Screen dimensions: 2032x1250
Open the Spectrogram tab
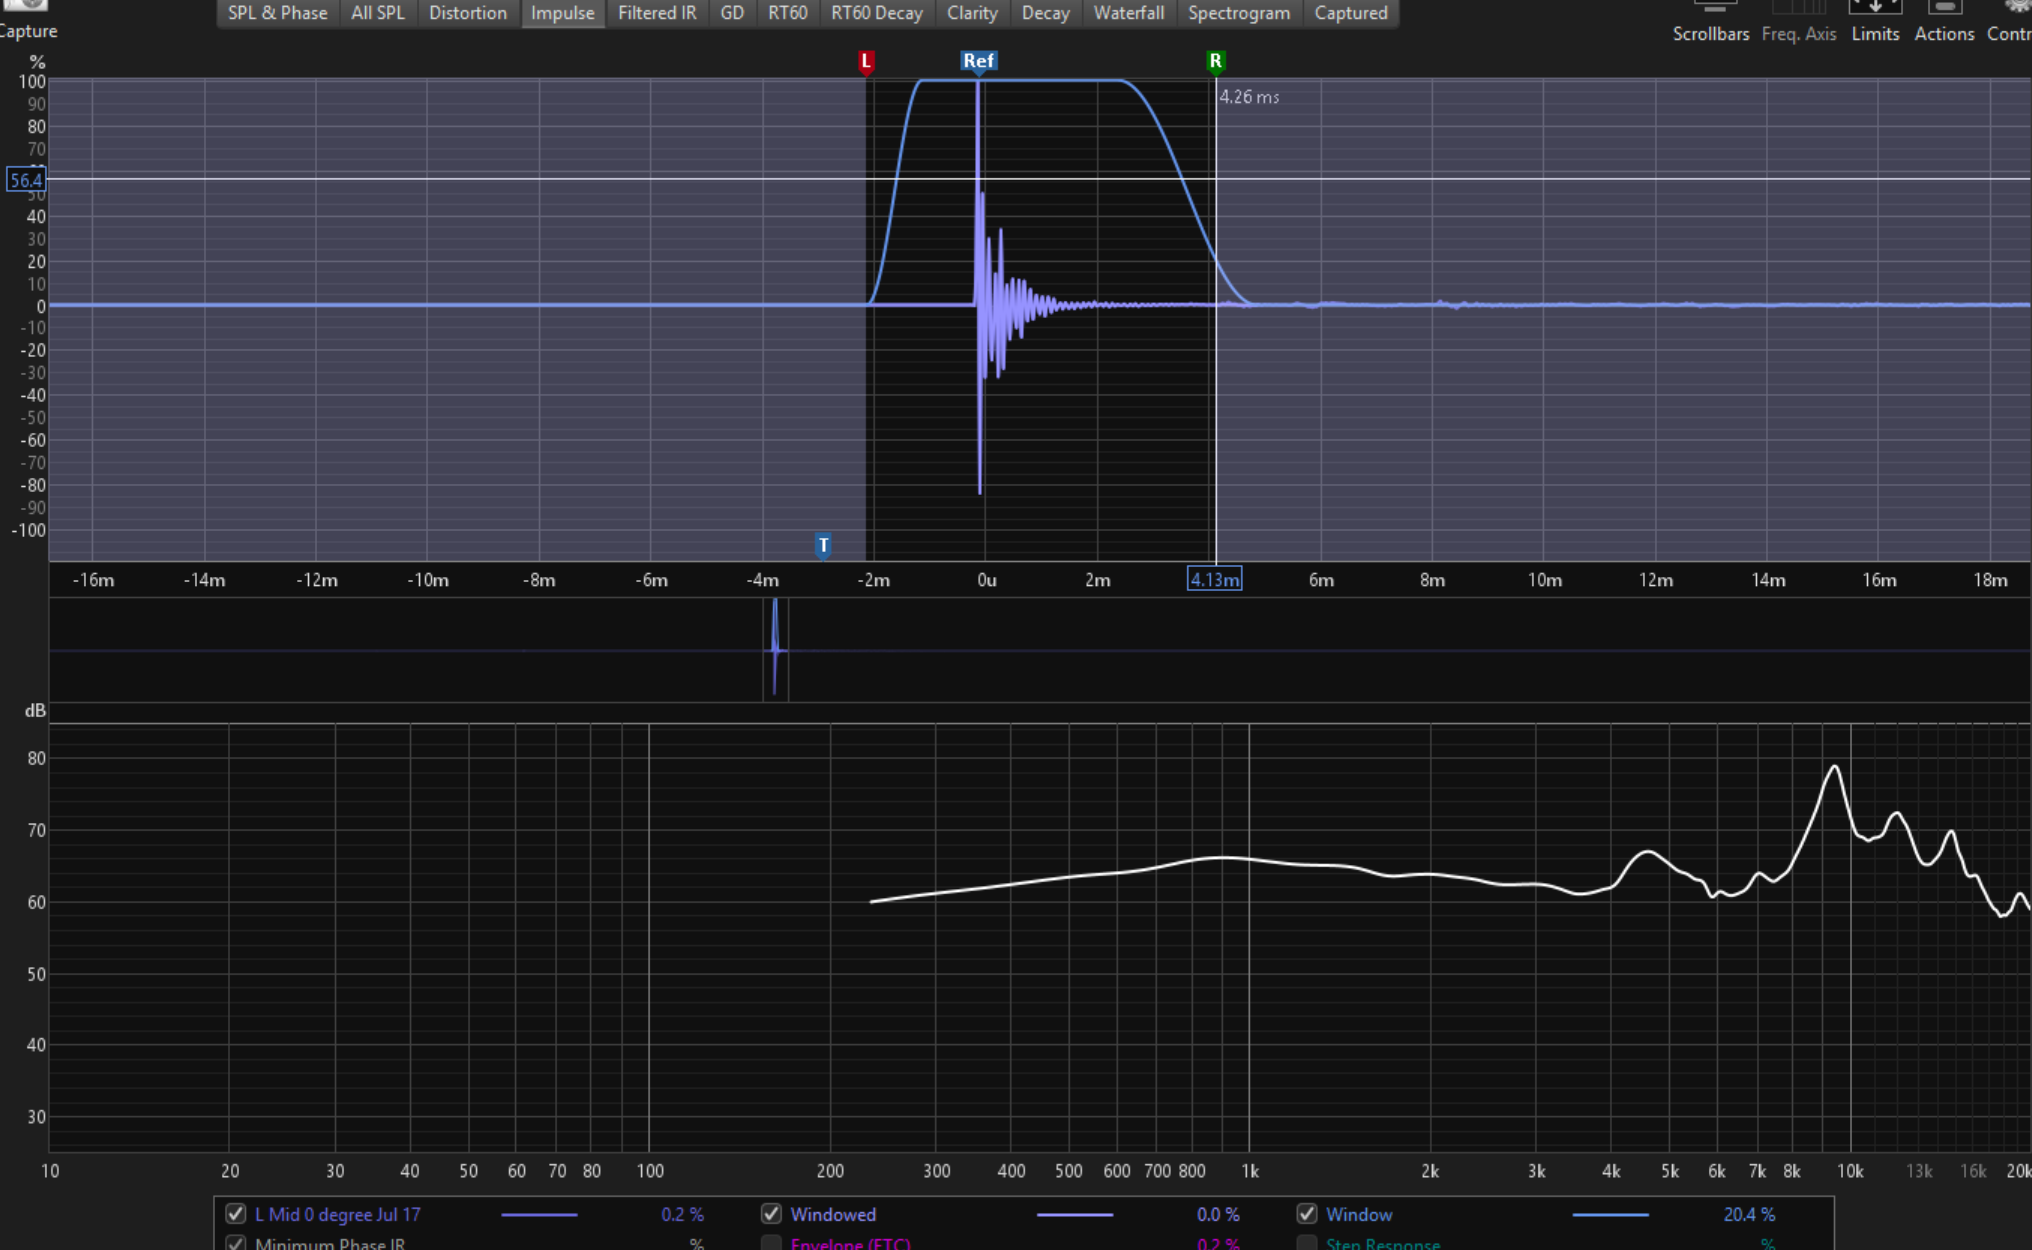(1239, 13)
